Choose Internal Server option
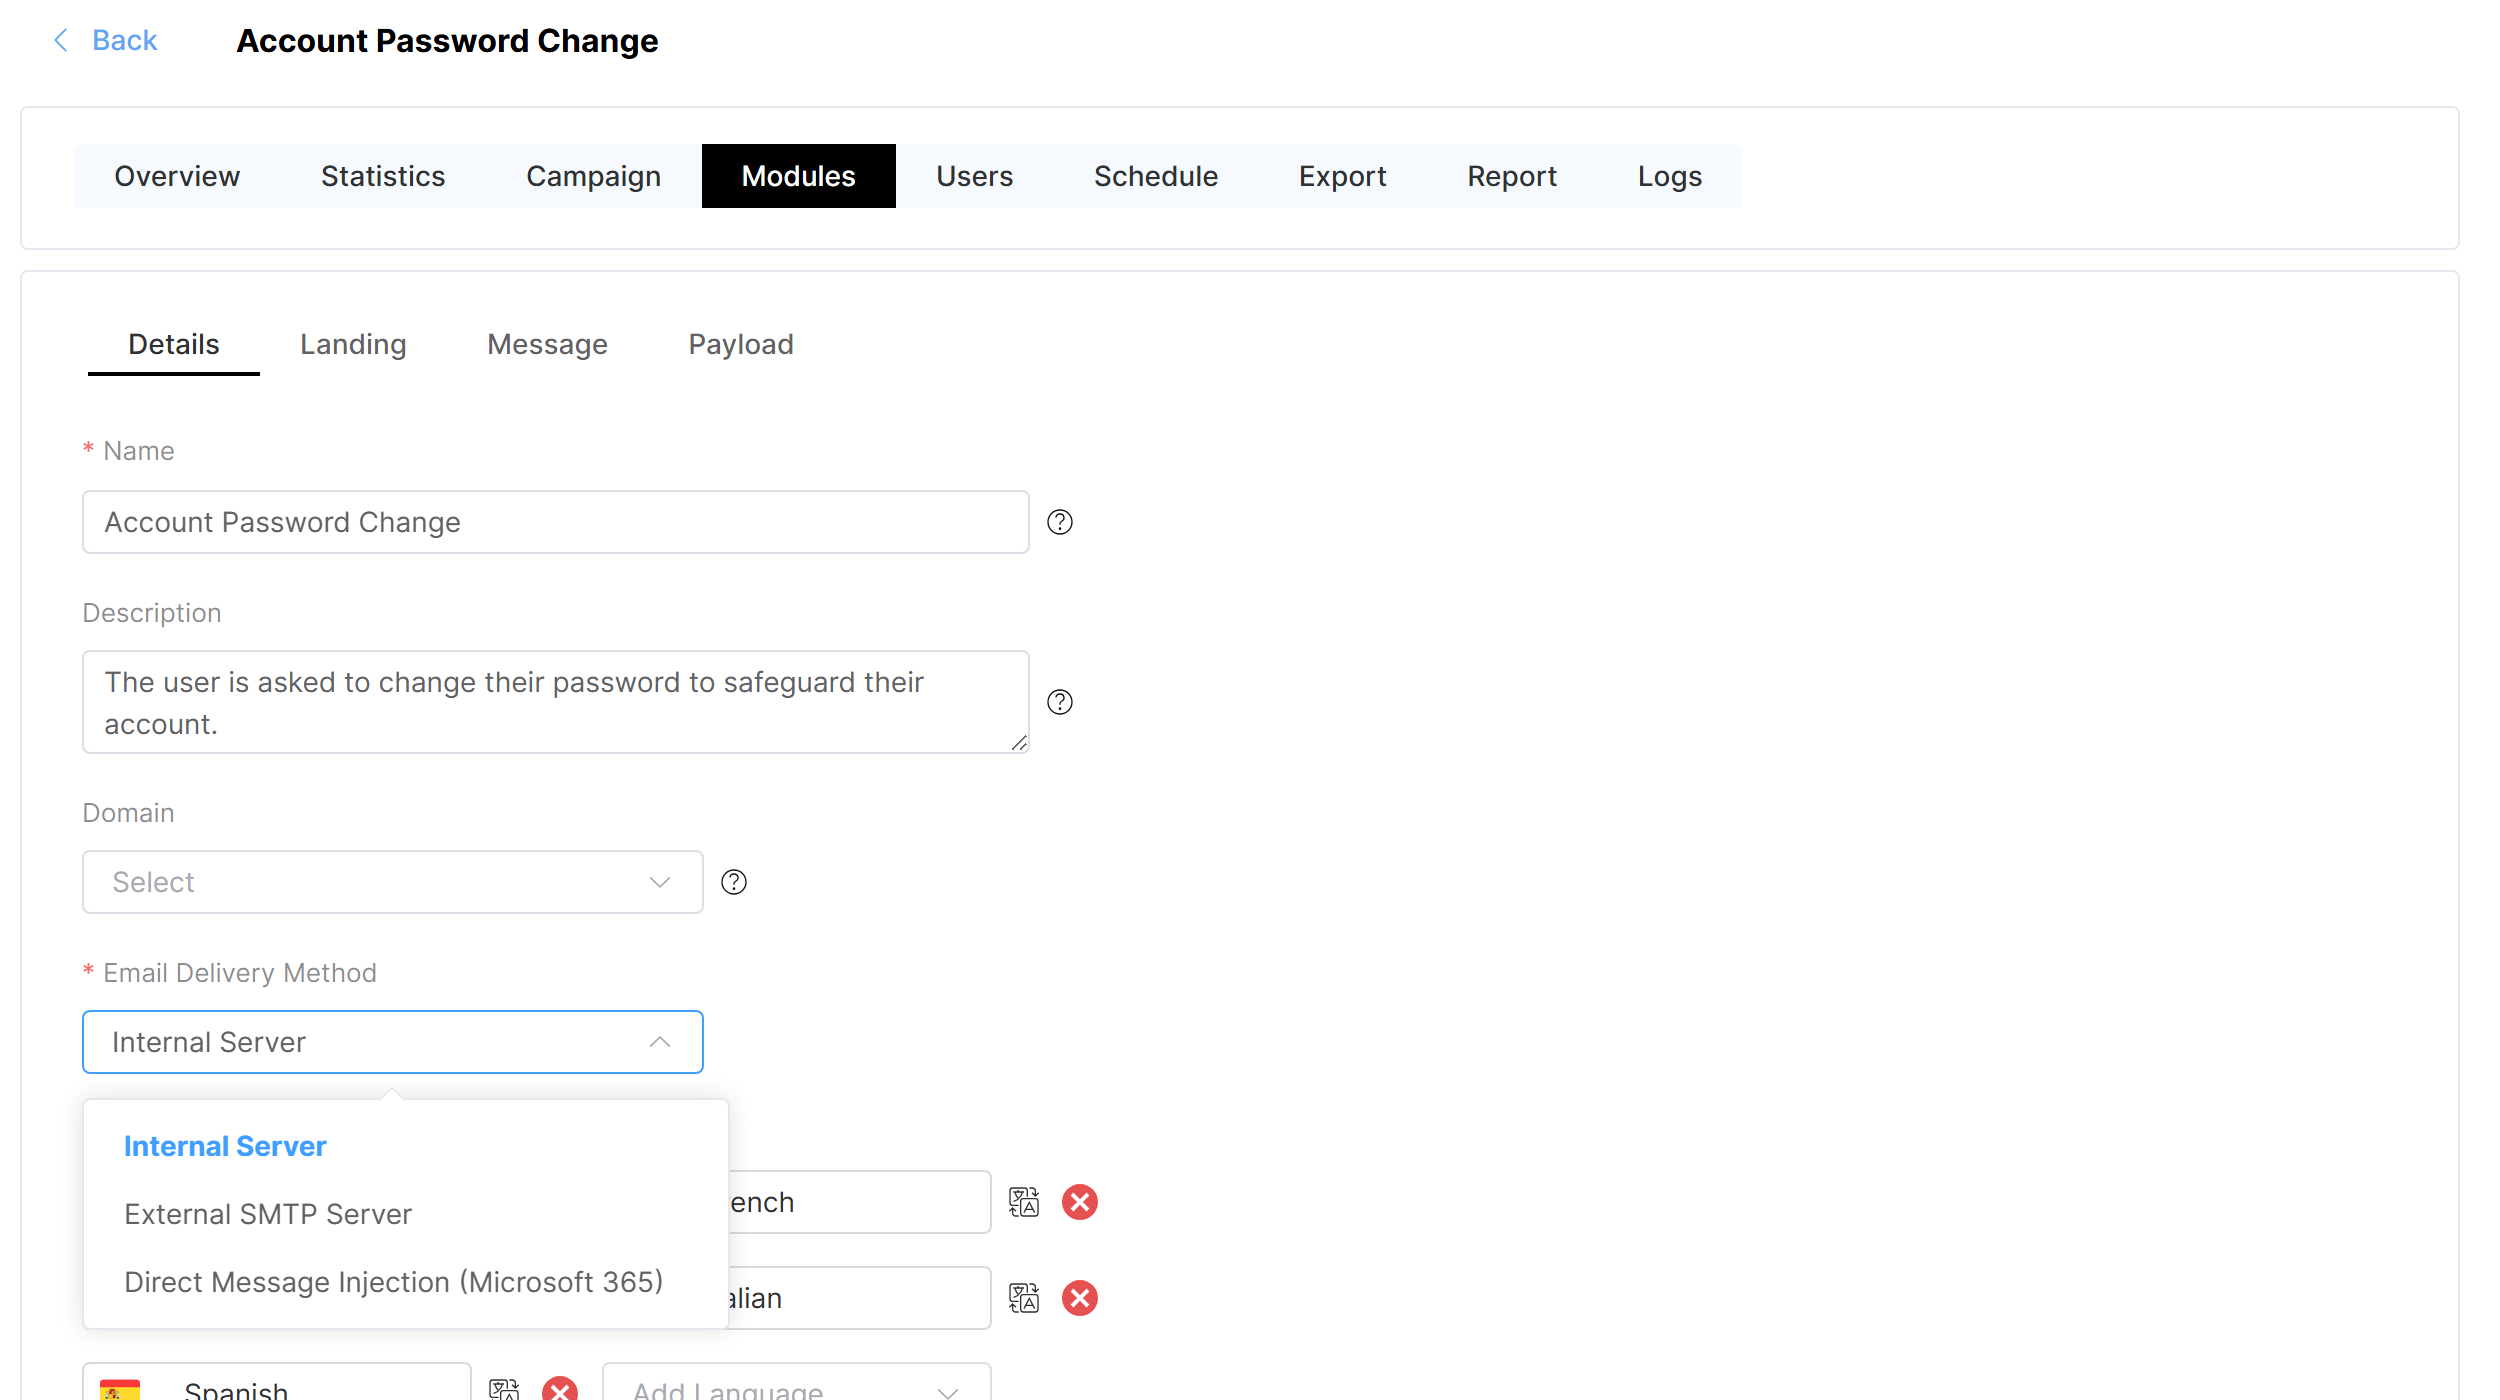The height and width of the screenshot is (1400, 2500). click(405, 1146)
